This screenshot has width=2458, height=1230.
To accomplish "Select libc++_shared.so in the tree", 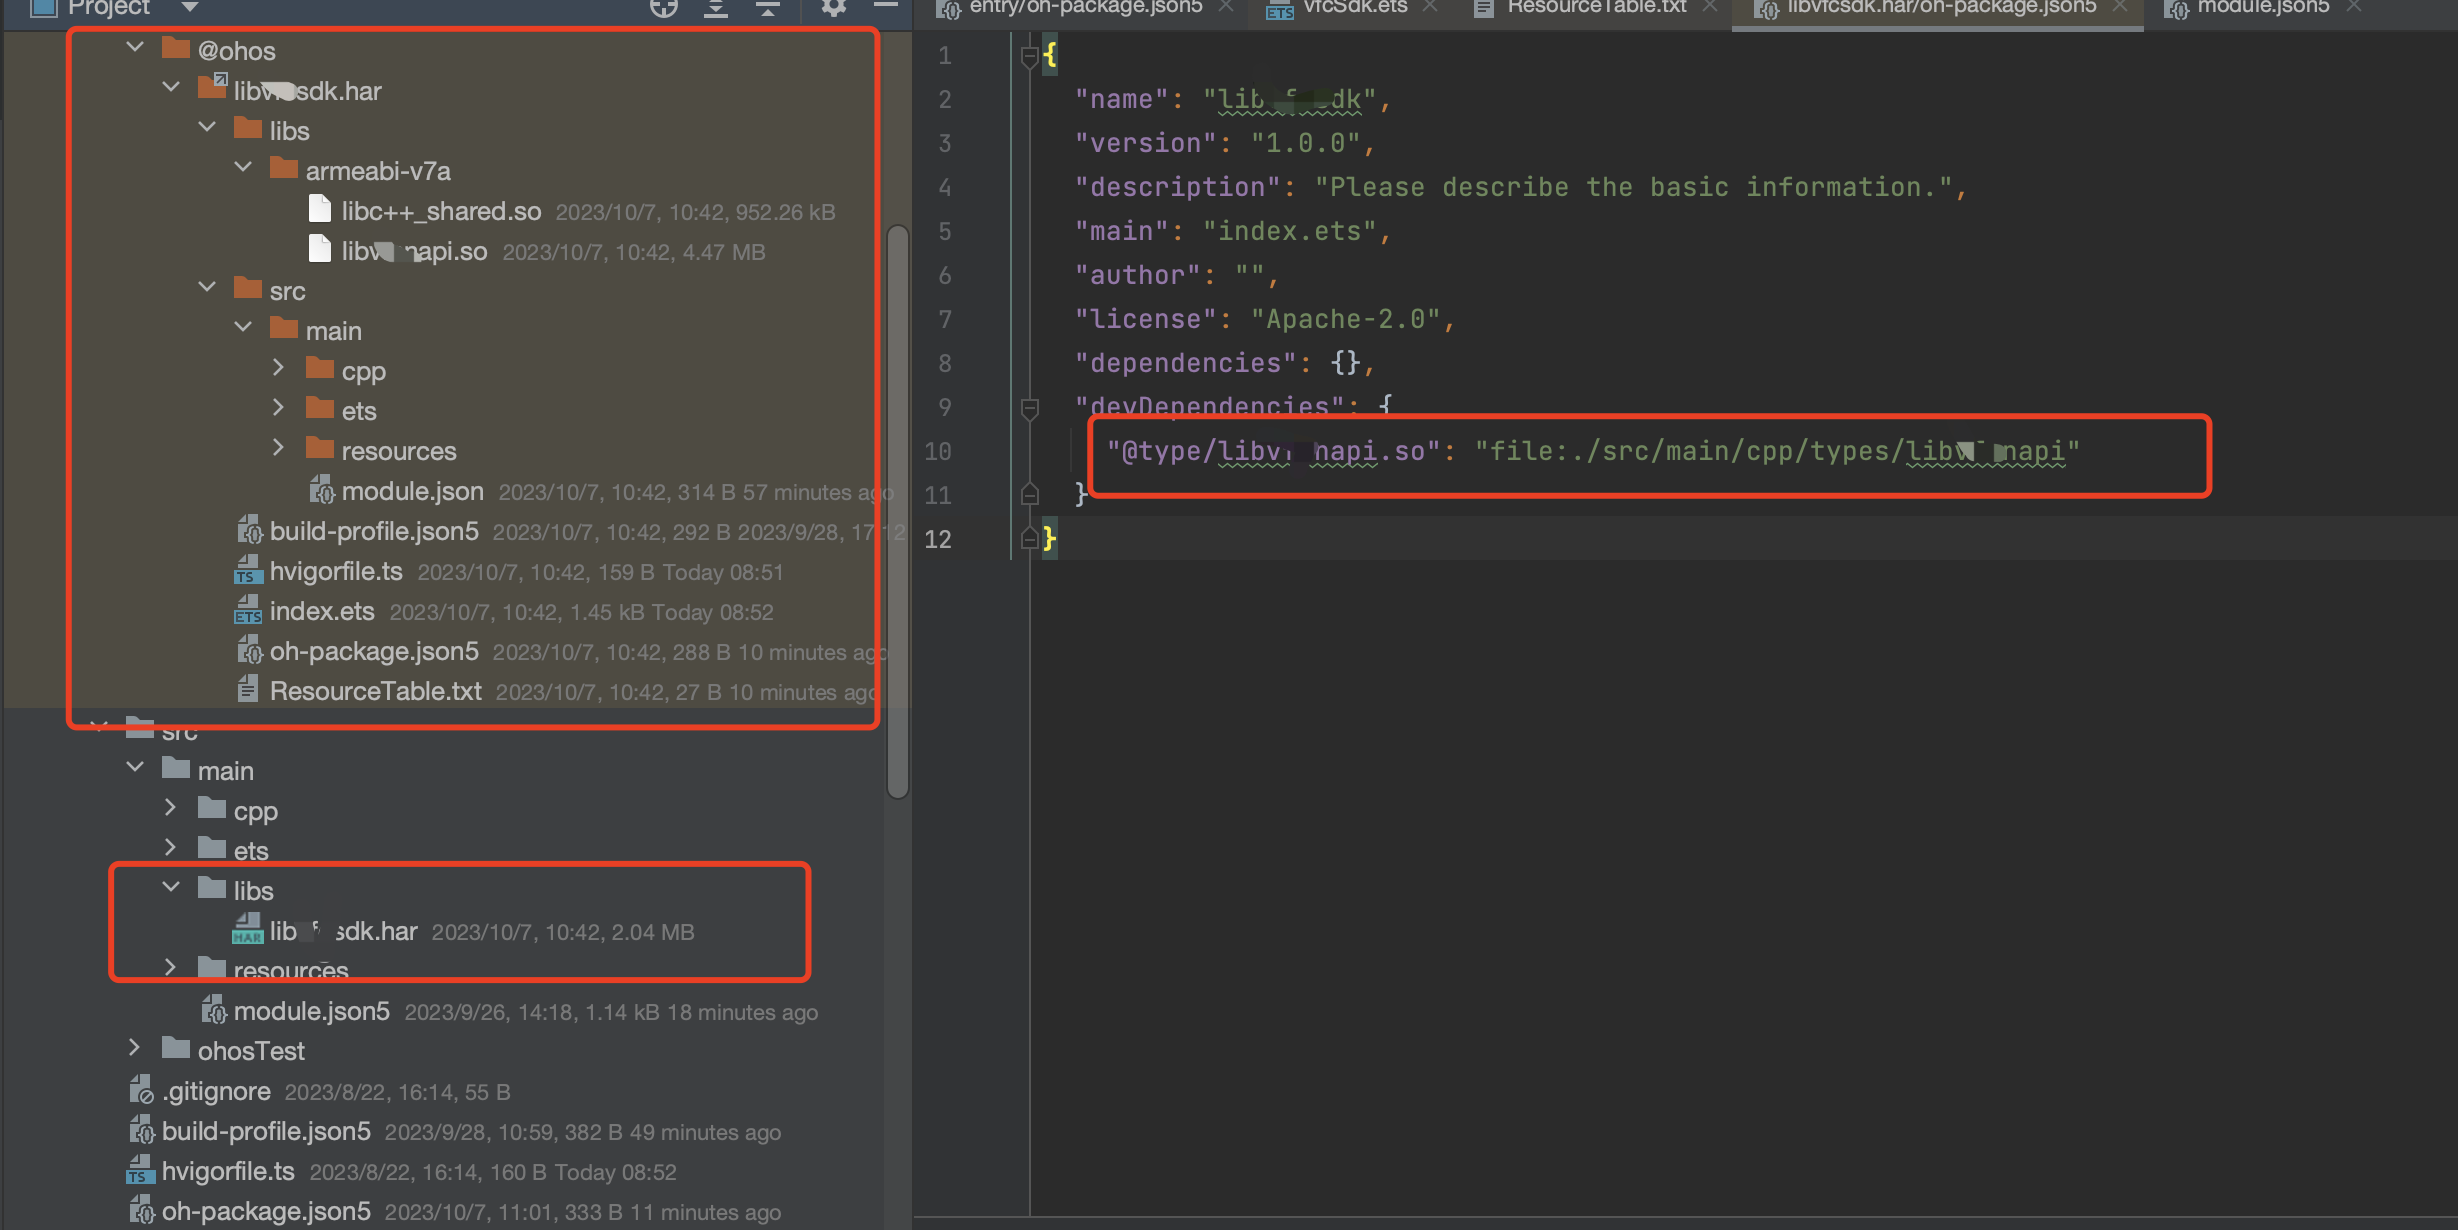I will pos(441,212).
